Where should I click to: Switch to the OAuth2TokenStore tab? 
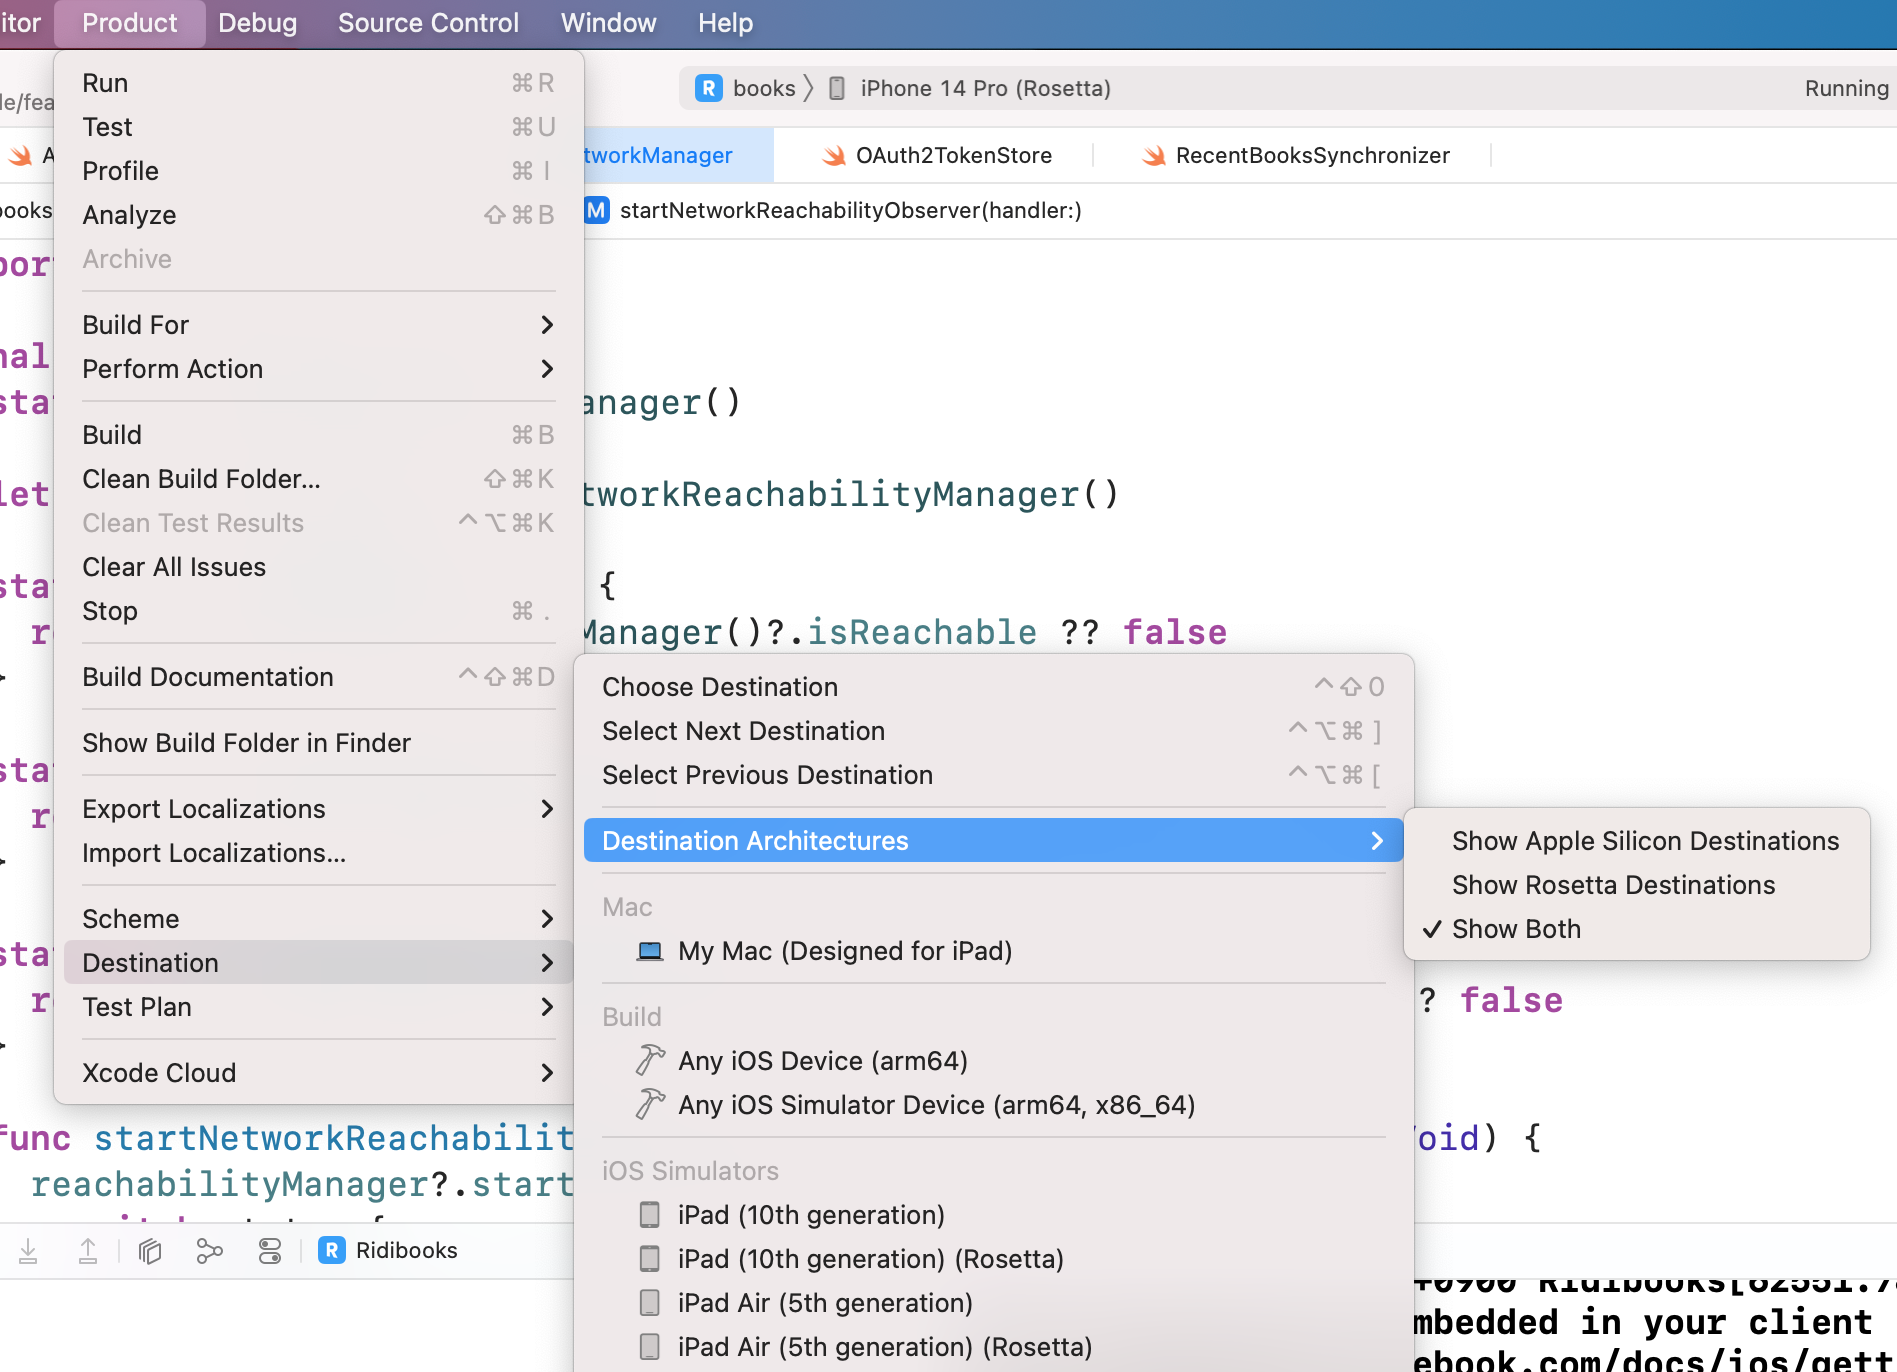[953, 155]
